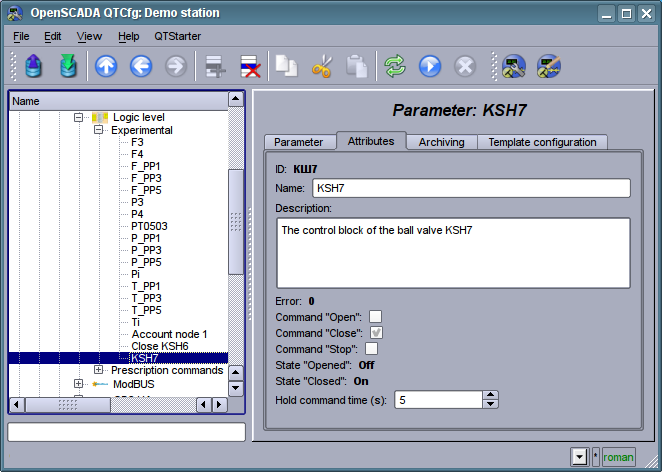This screenshot has width=662, height=472.
Task: Refresh the page with green arrows icon
Action: click(395, 66)
